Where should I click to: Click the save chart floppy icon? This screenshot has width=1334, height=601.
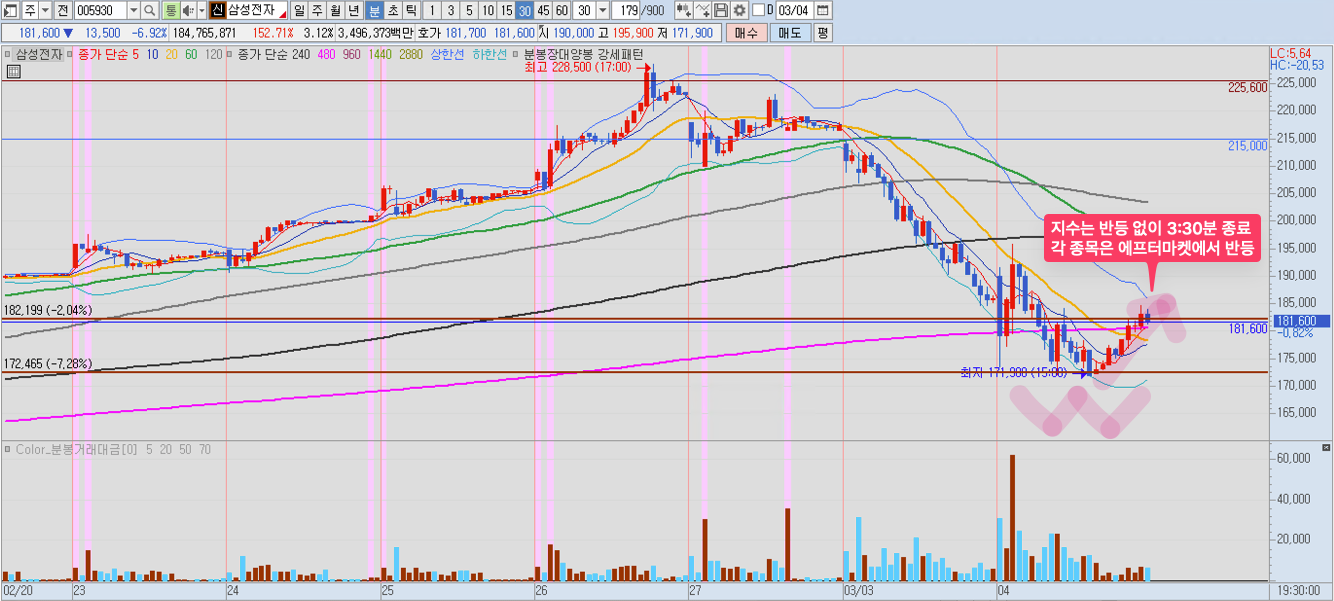coord(721,10)
